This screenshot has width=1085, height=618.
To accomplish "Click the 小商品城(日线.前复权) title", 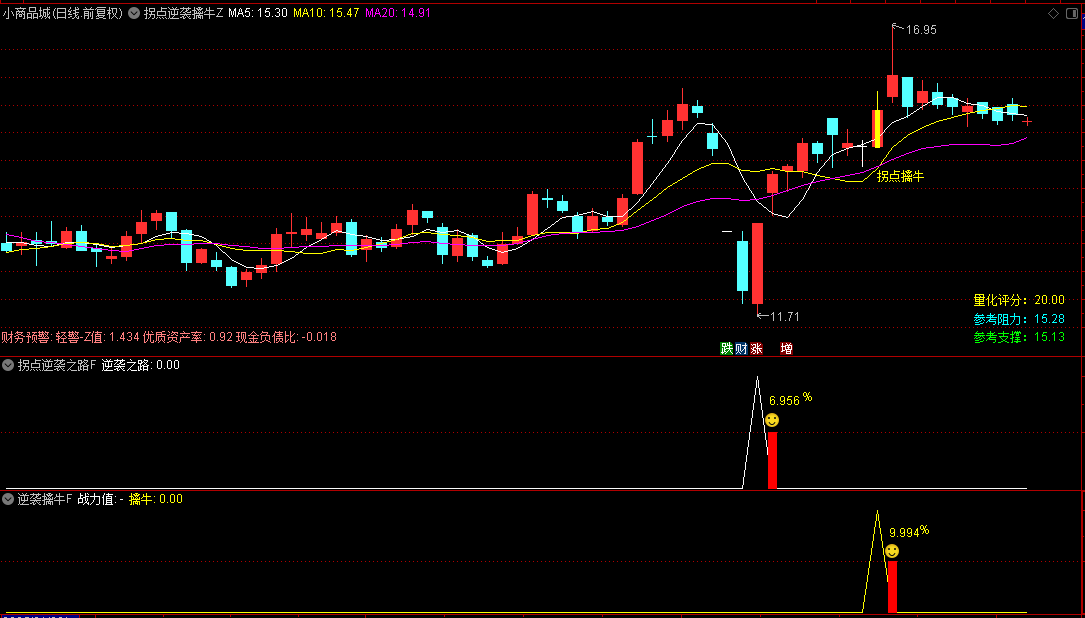I will click(63, 12).
